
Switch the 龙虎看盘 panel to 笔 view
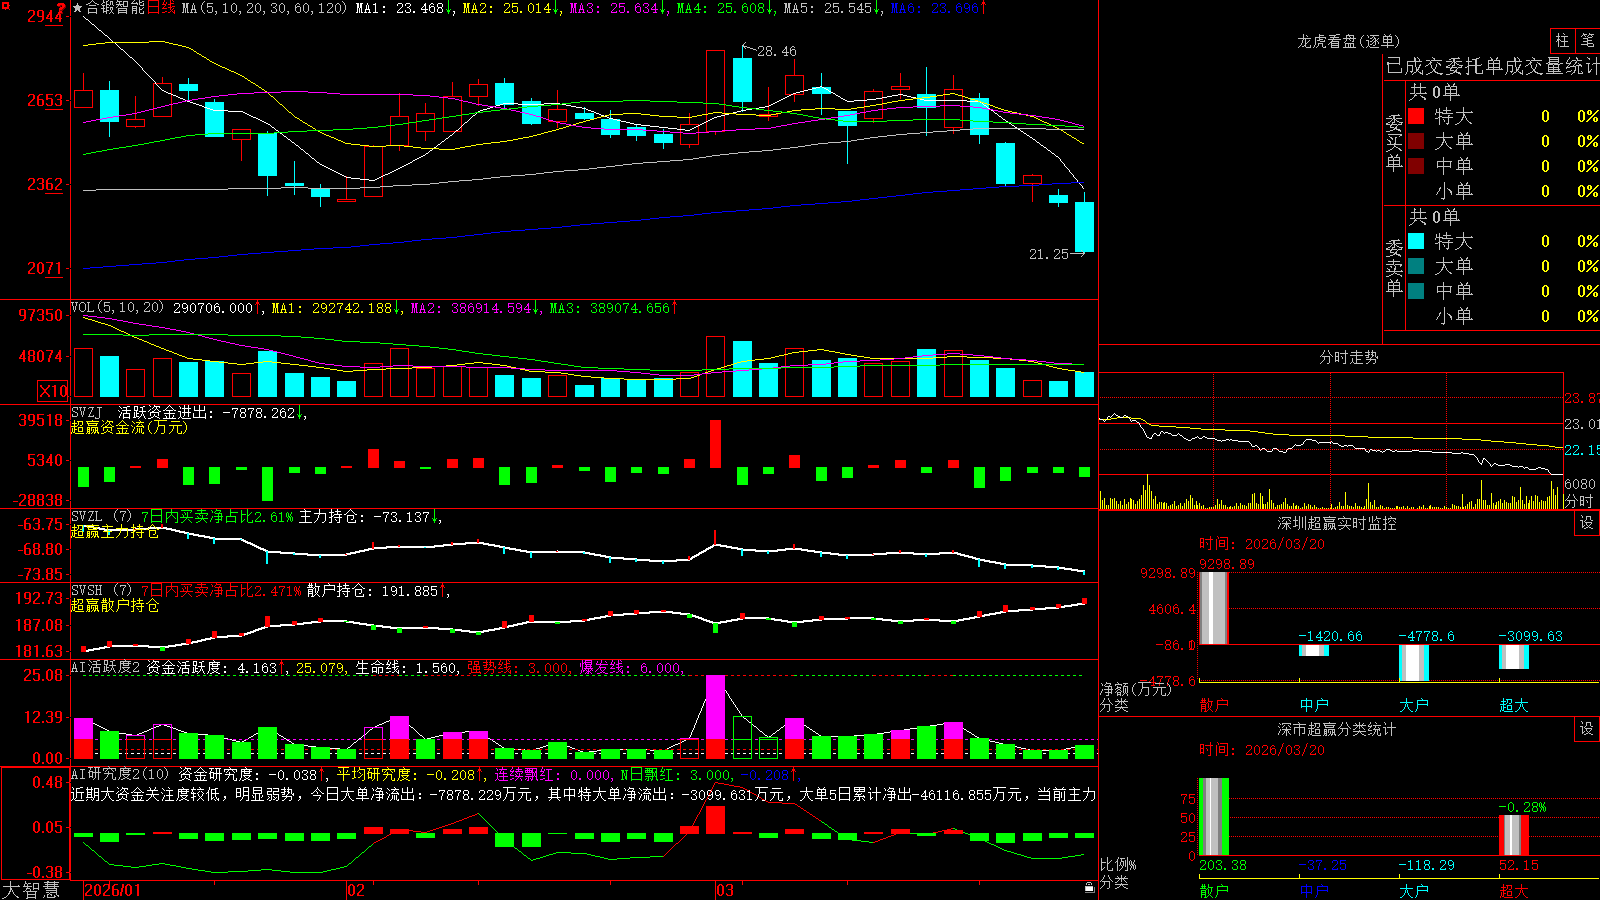tap(1587, 40)
